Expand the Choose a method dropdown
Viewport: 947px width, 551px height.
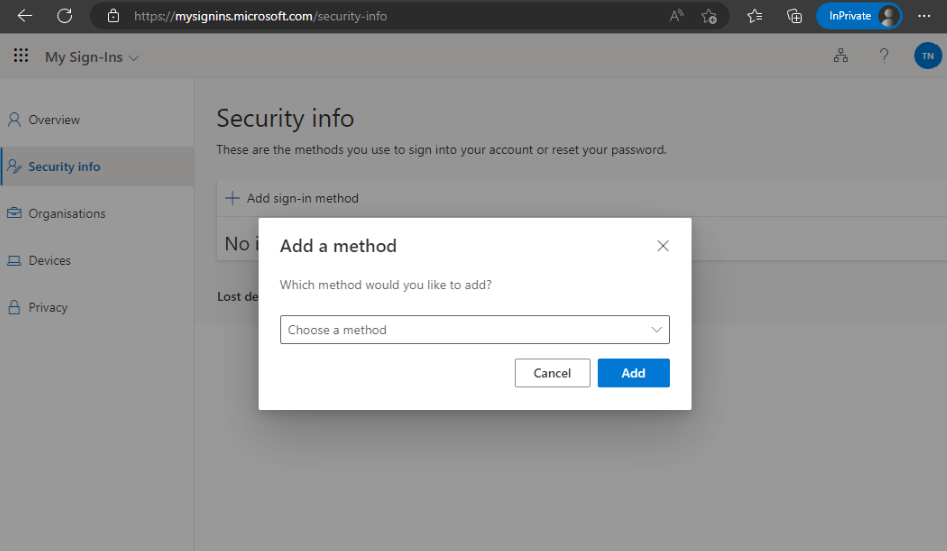(x=475, y=330)
